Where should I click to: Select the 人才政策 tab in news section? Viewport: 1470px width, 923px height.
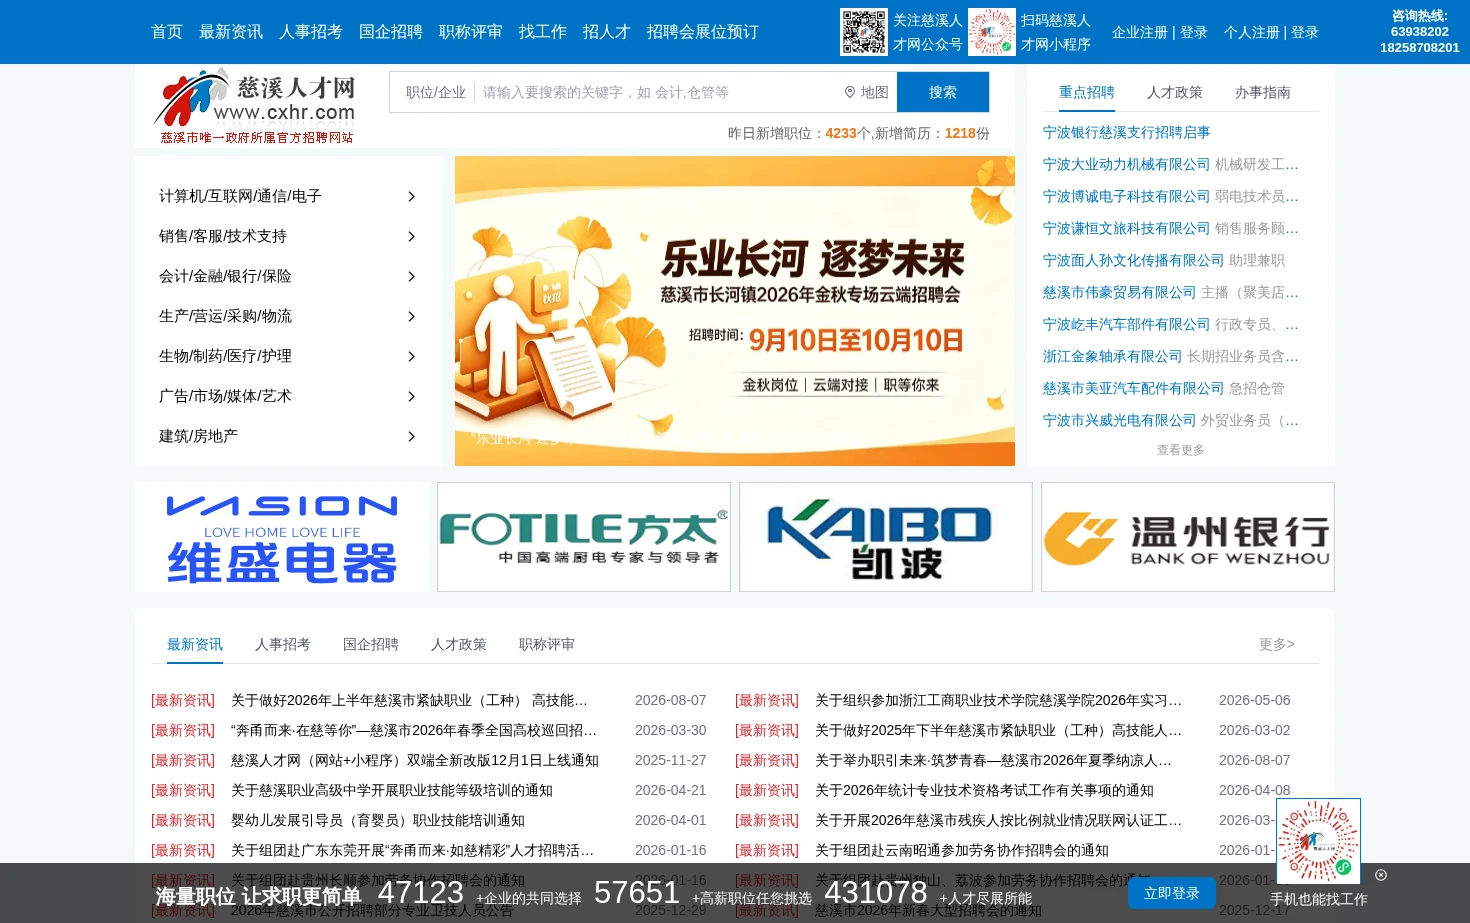(x=459, y=644)
